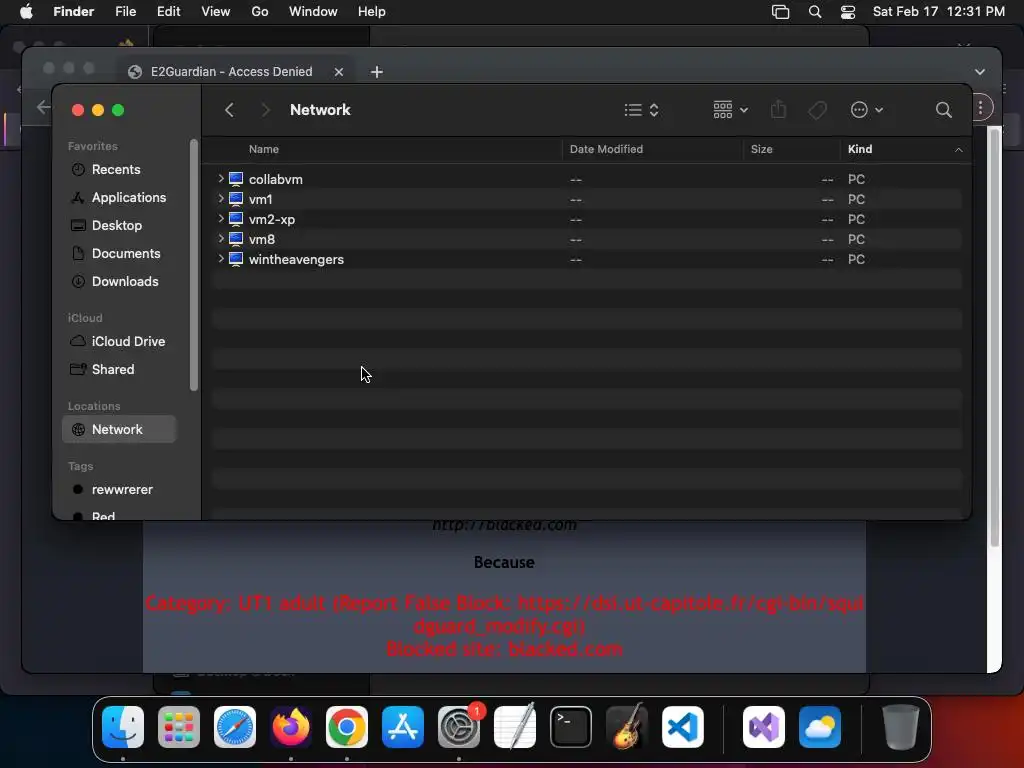This screenshot has height=768, width=1024.
Task: Open Applications in the sidebar
Action: coord(119,197)
